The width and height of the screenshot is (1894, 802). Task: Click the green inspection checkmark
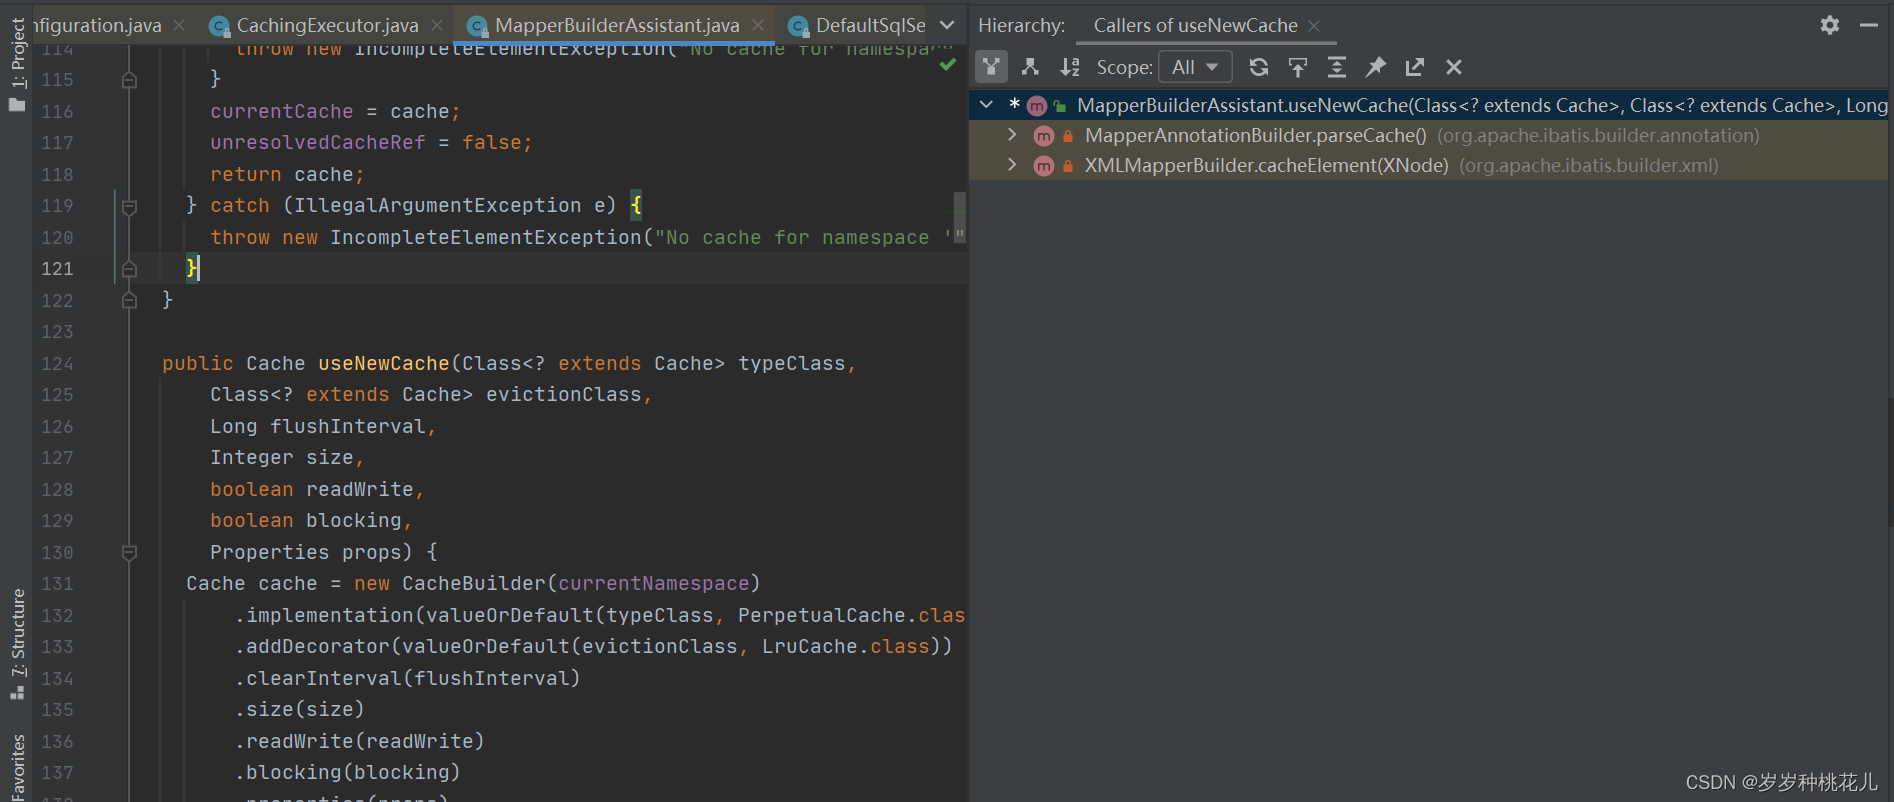coord(947,65)
